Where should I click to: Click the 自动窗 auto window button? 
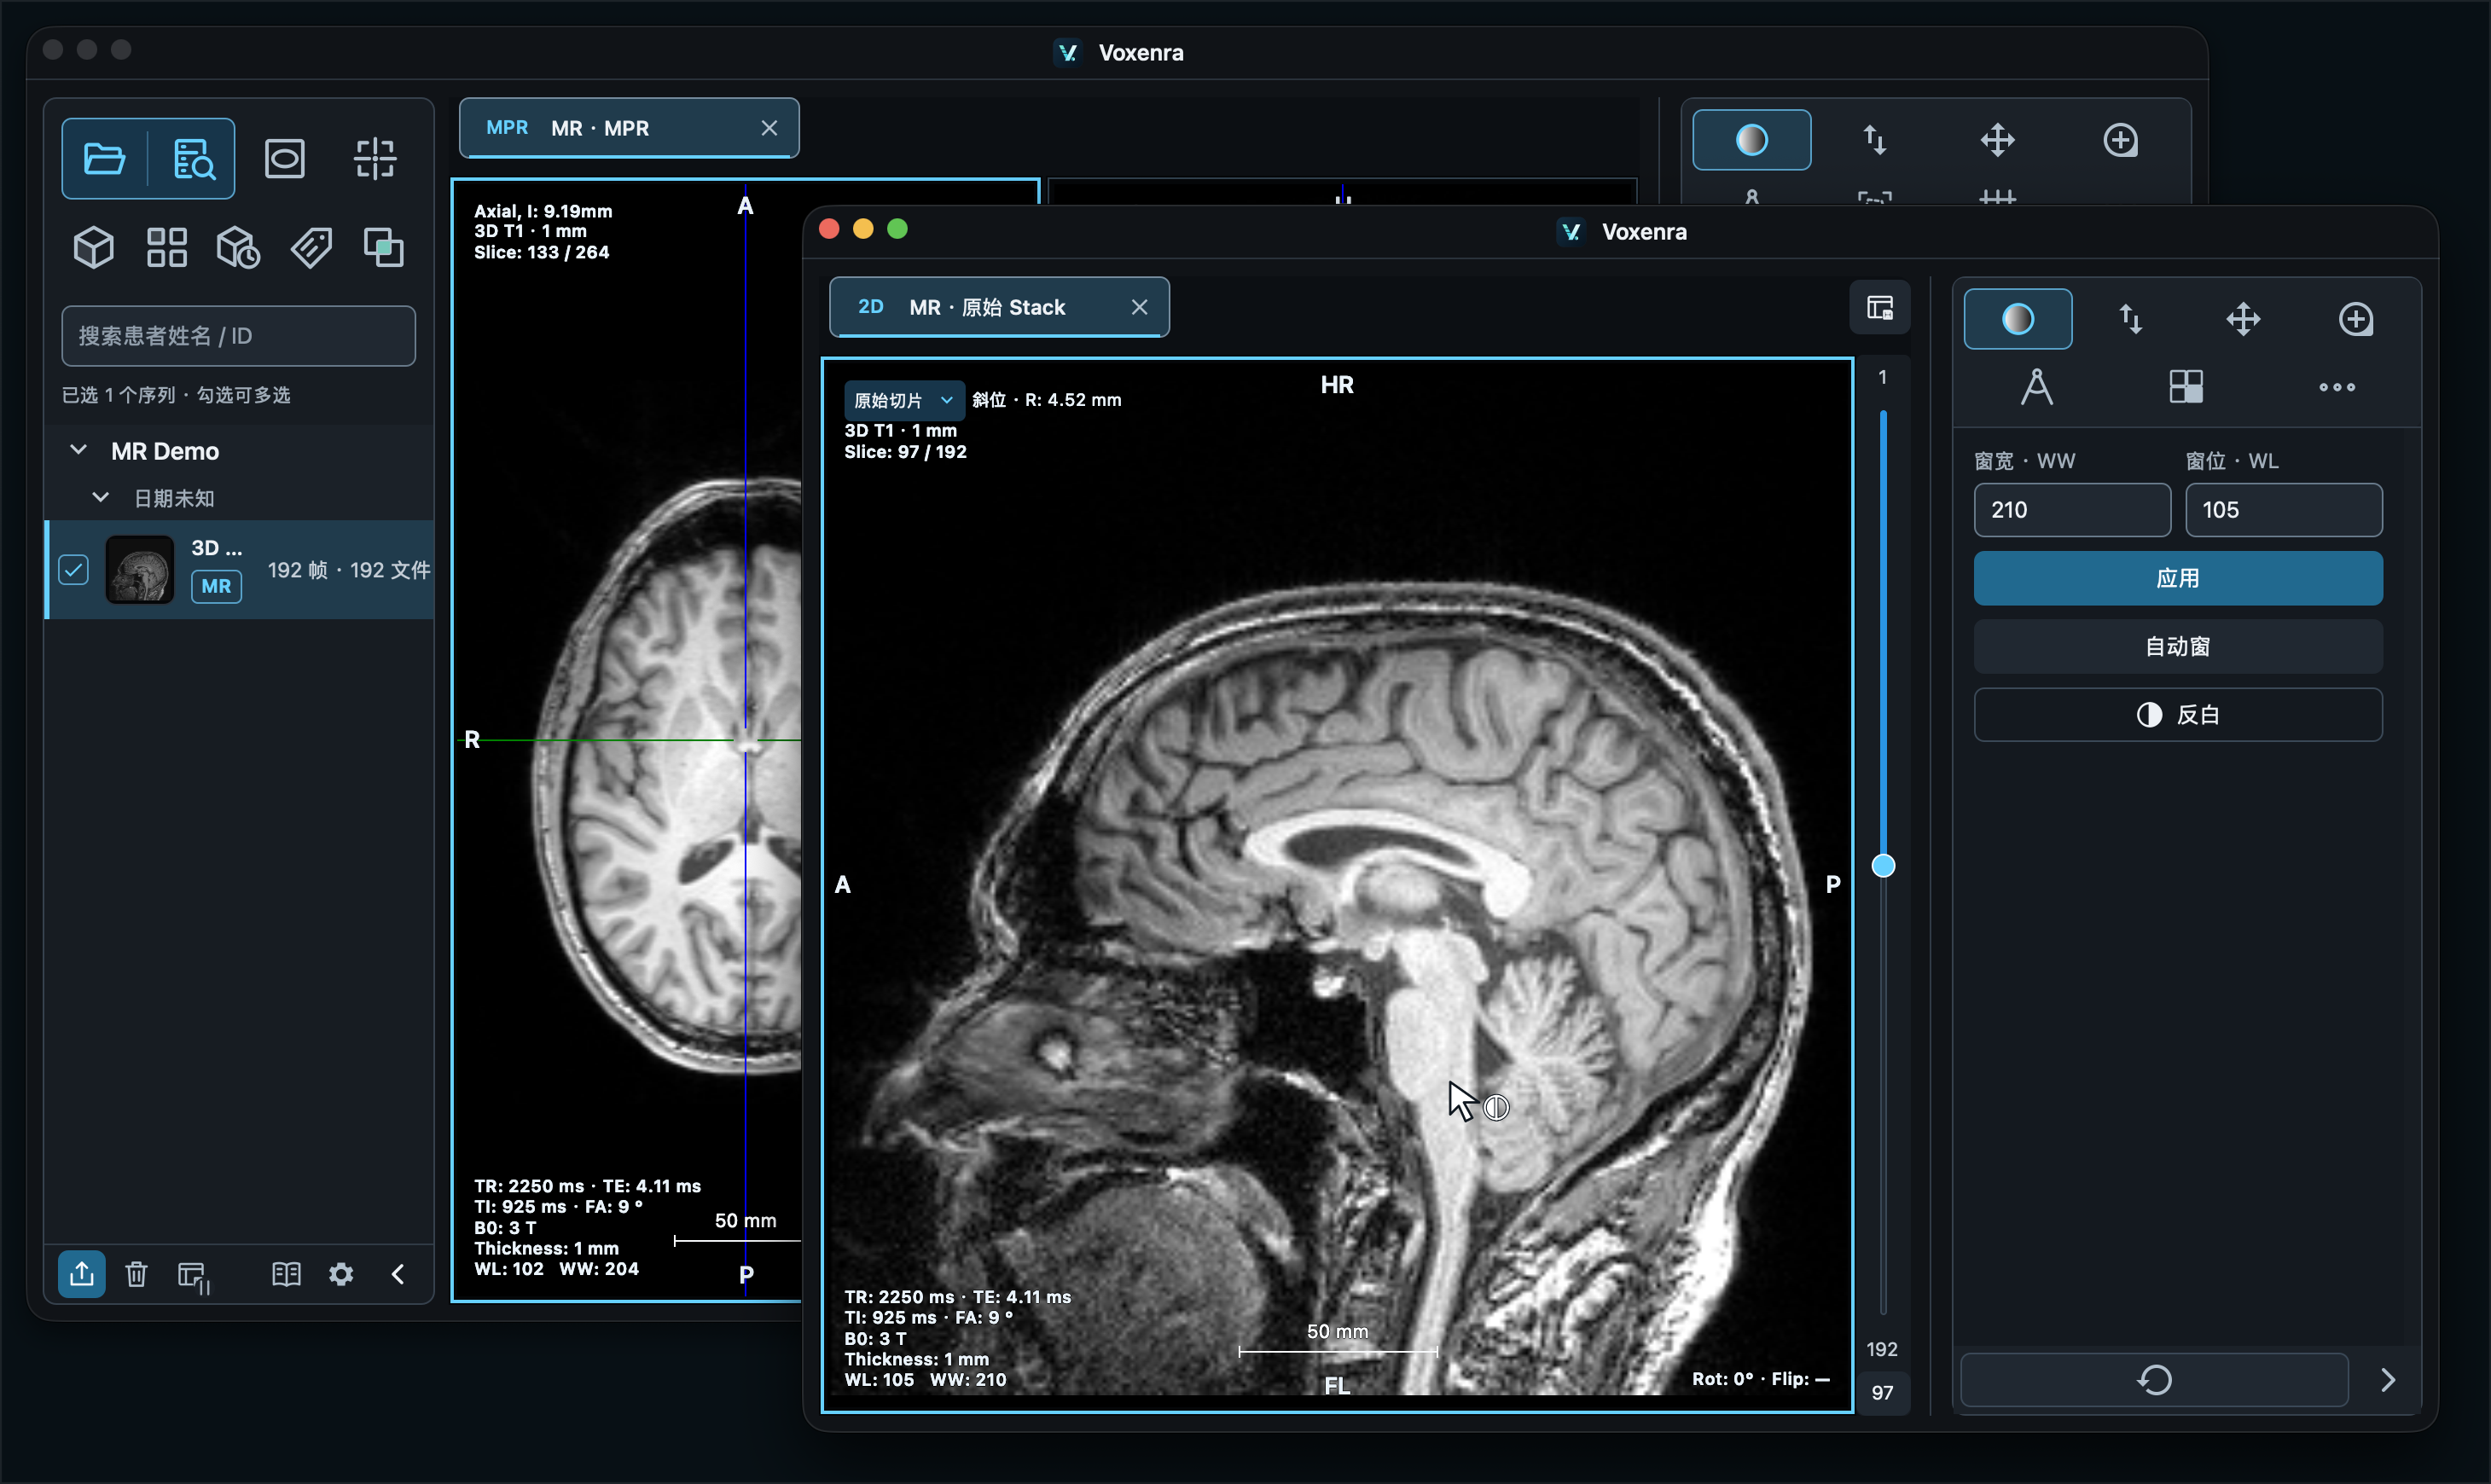point(2178,646)
